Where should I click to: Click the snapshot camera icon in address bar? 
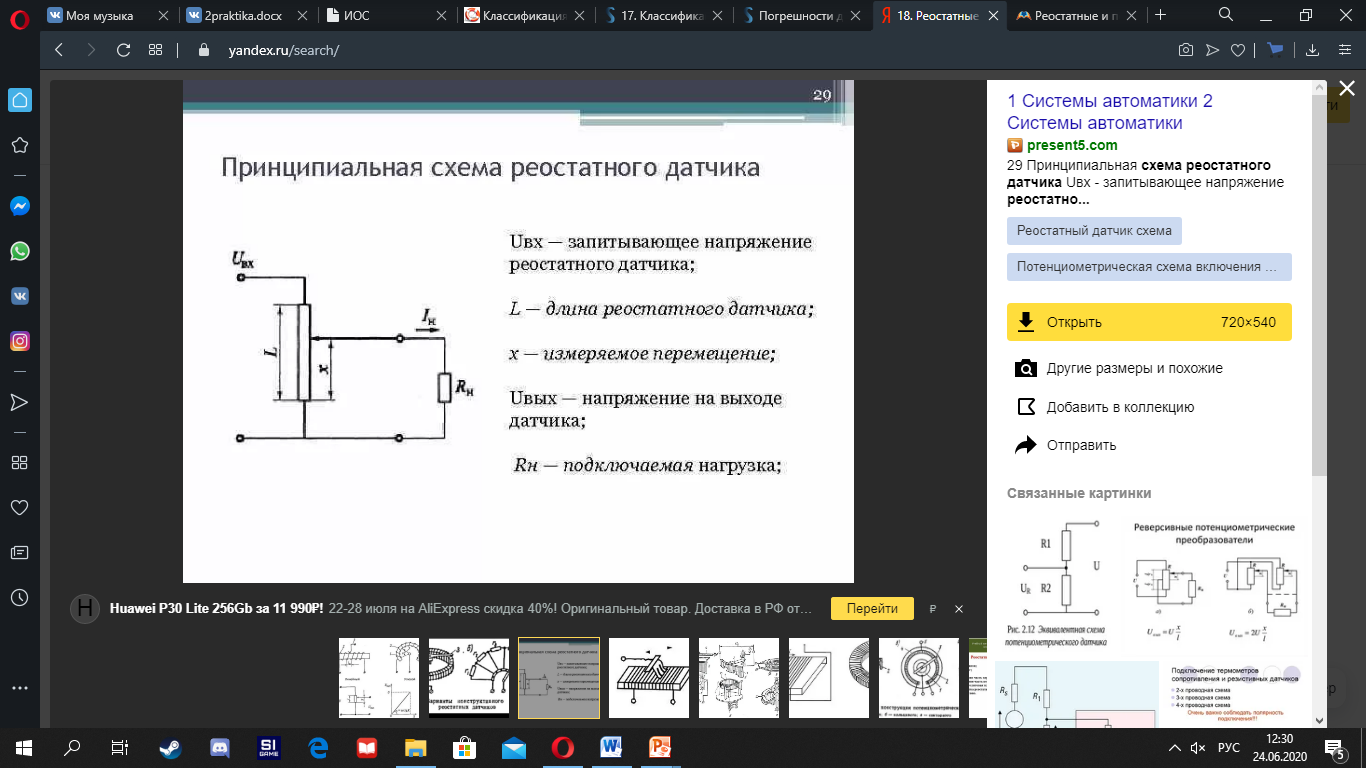point(1185,50)
